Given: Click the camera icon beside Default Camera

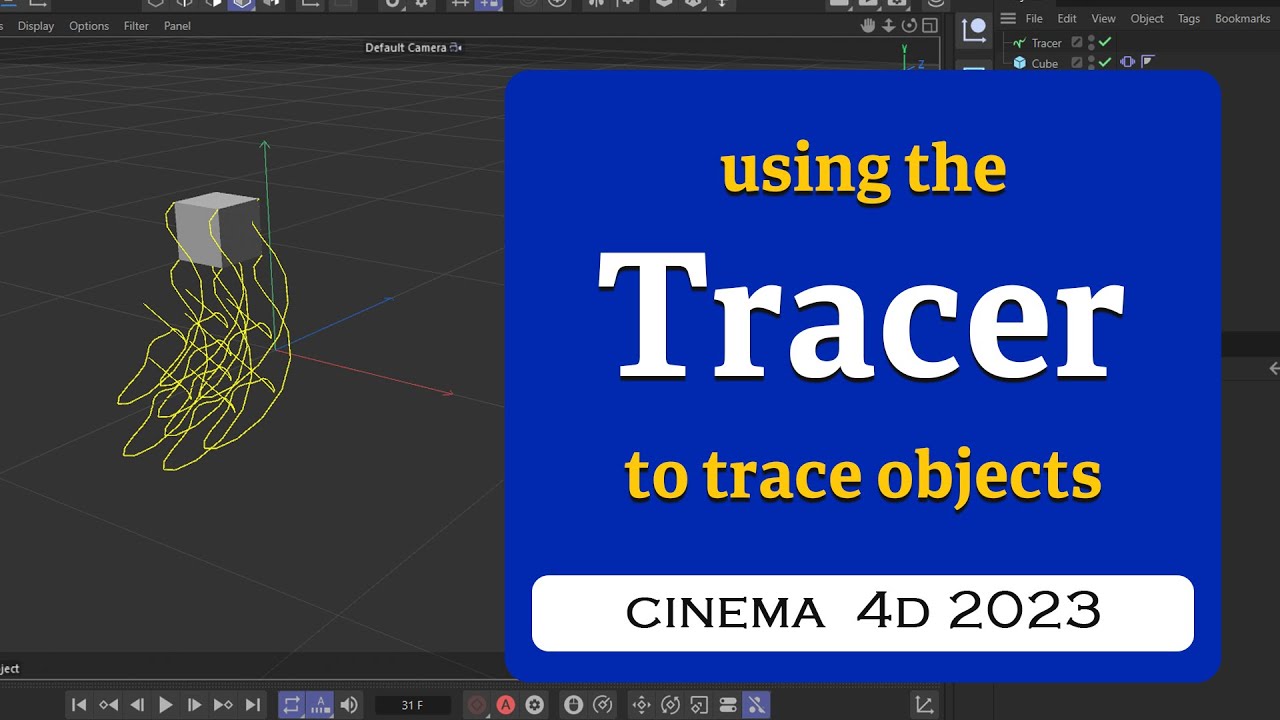Looking at the screenshot, I should (456, 48).
